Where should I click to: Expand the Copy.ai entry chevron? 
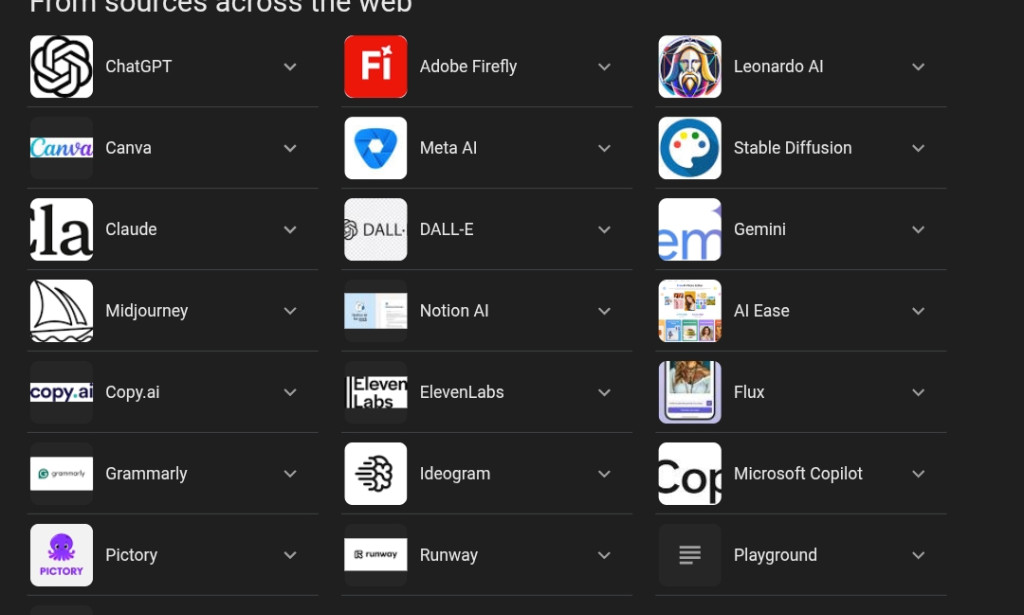point(290,392)
